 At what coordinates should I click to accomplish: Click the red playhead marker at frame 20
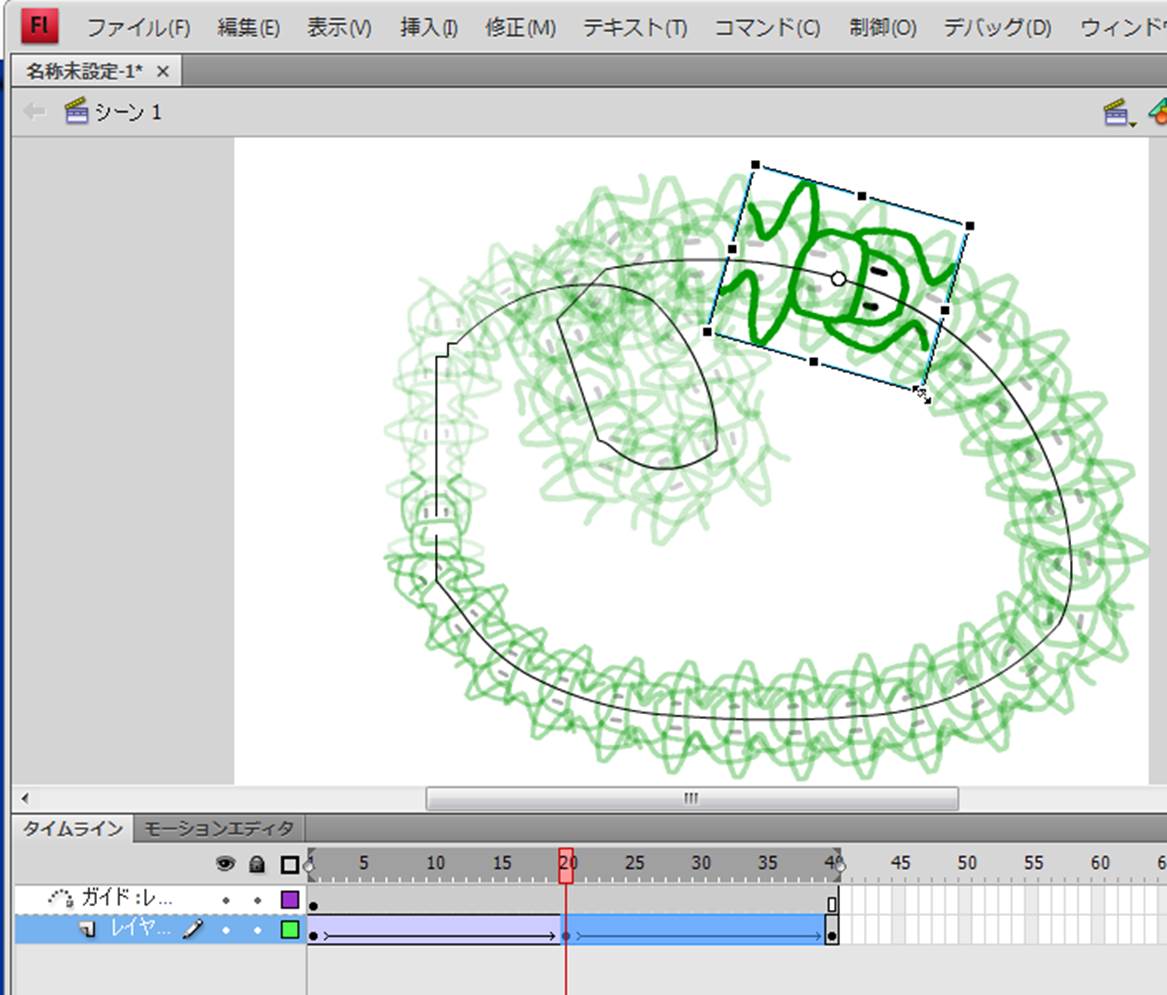tap(566, 865)
